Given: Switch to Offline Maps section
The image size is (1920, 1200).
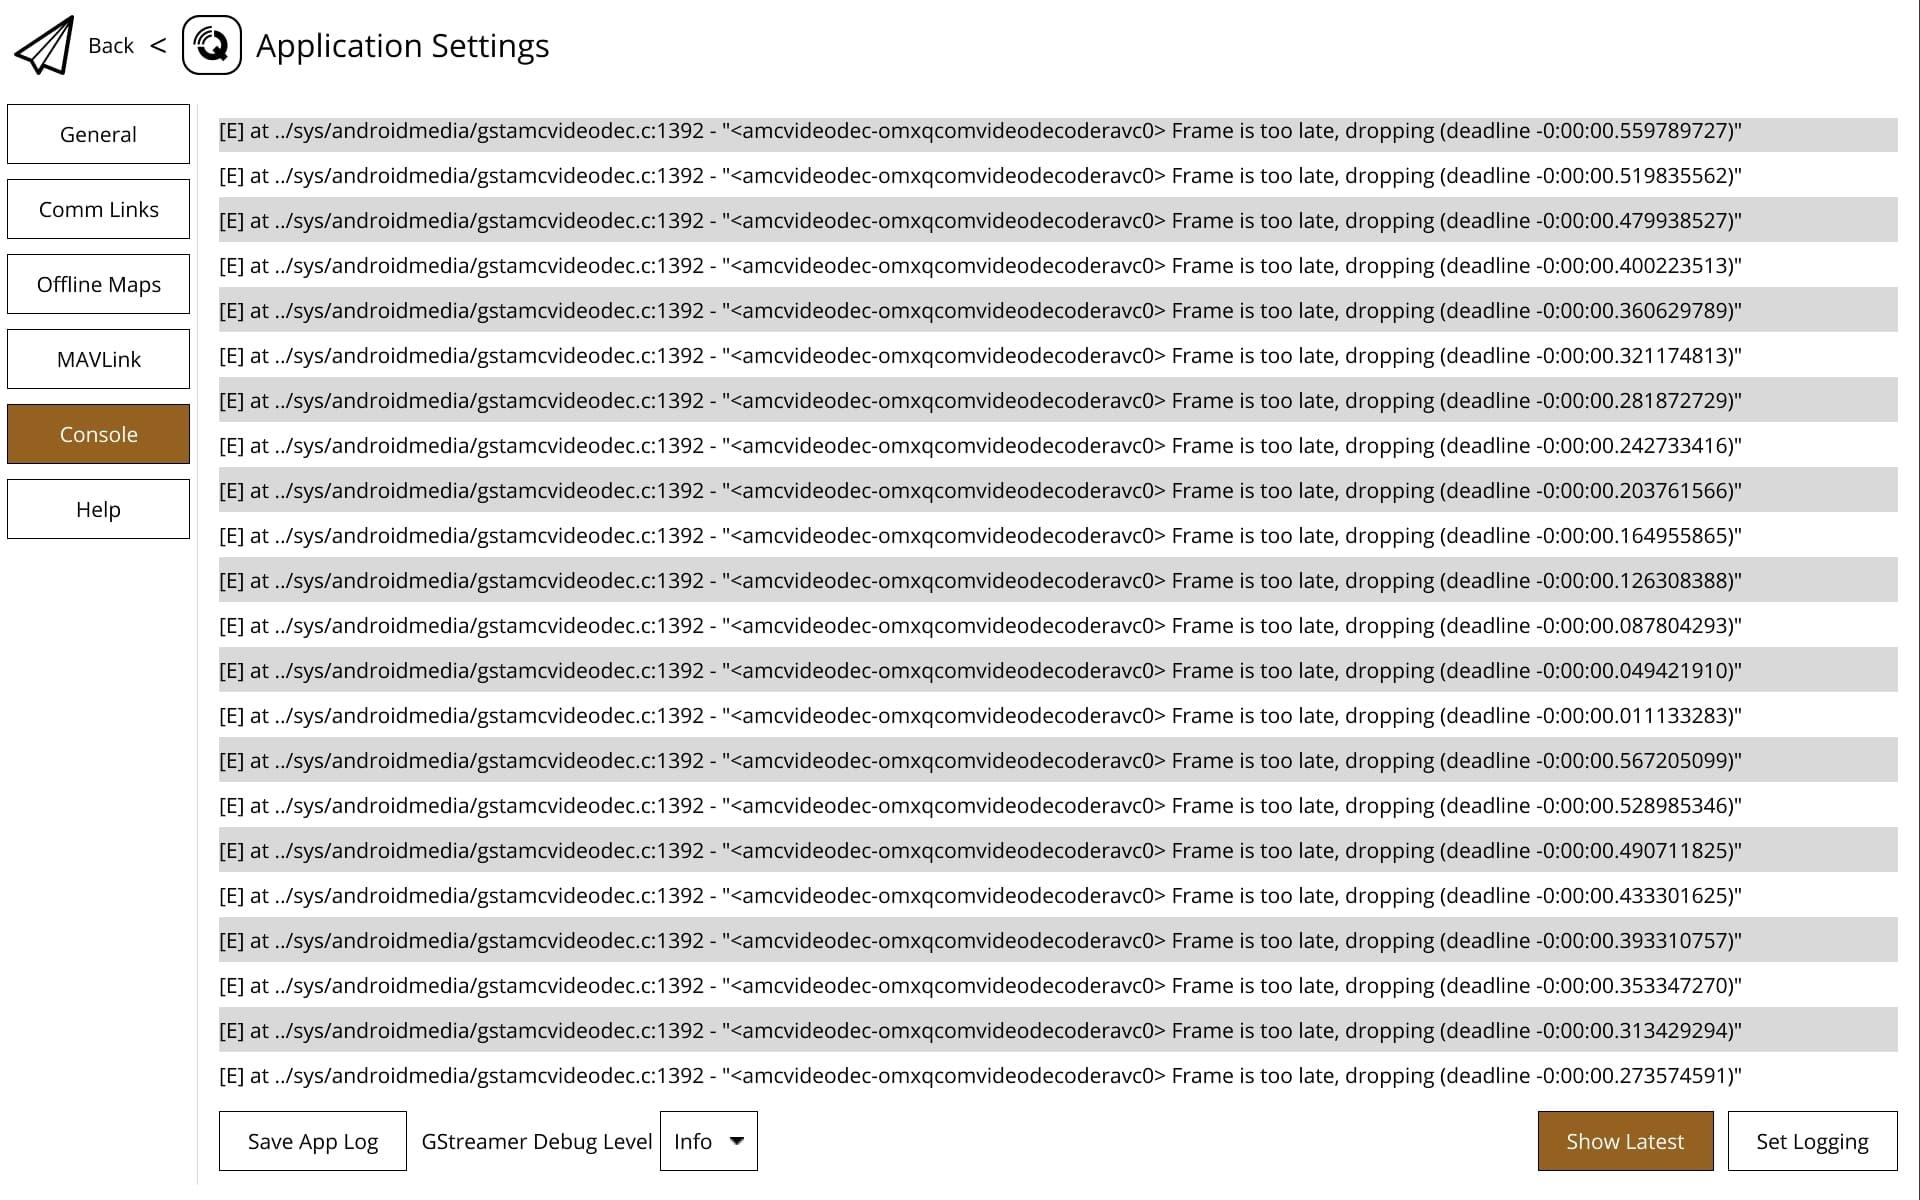Looking at the screenshot, I should tap(98, 284).
